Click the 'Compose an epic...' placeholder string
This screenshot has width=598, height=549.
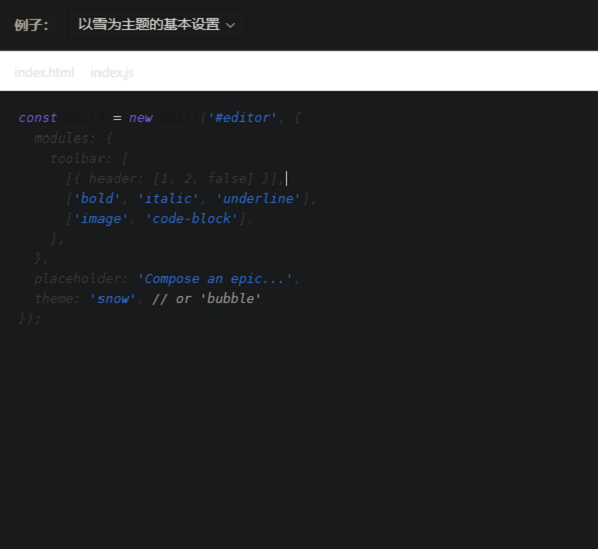pos(215,279)
